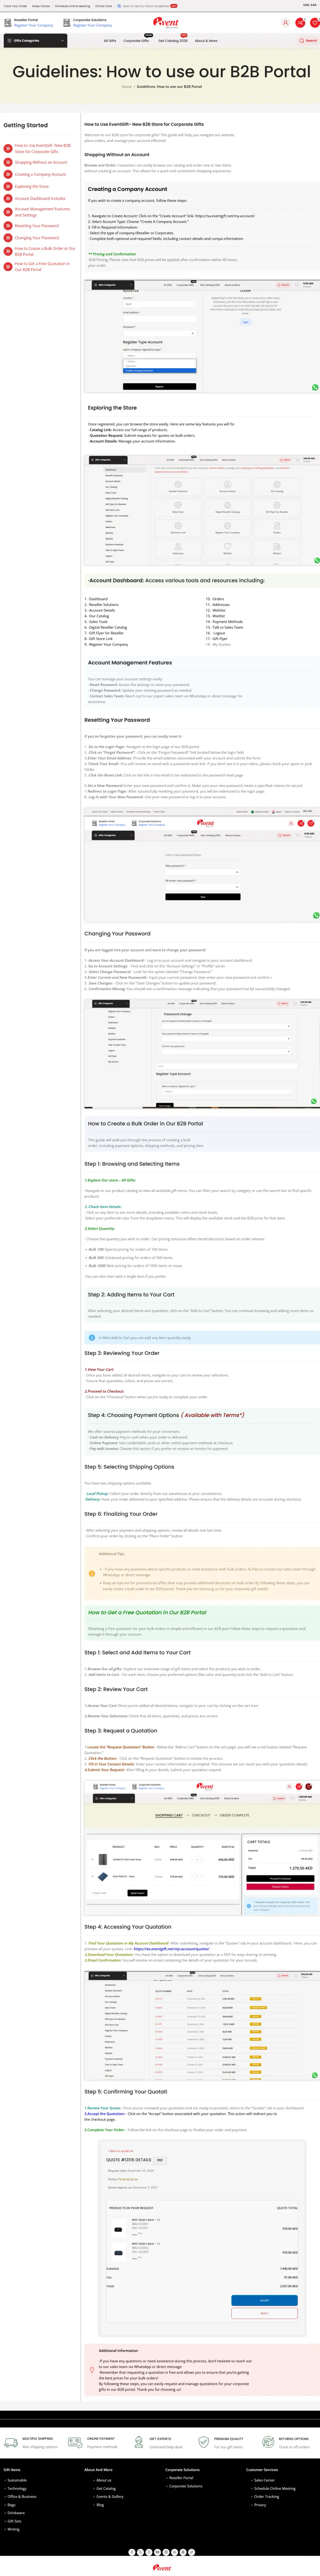The image size is (320, 2576).
Task: Click Step 4: Accessing Your Quotation heading
Action: click(128, 1927)
